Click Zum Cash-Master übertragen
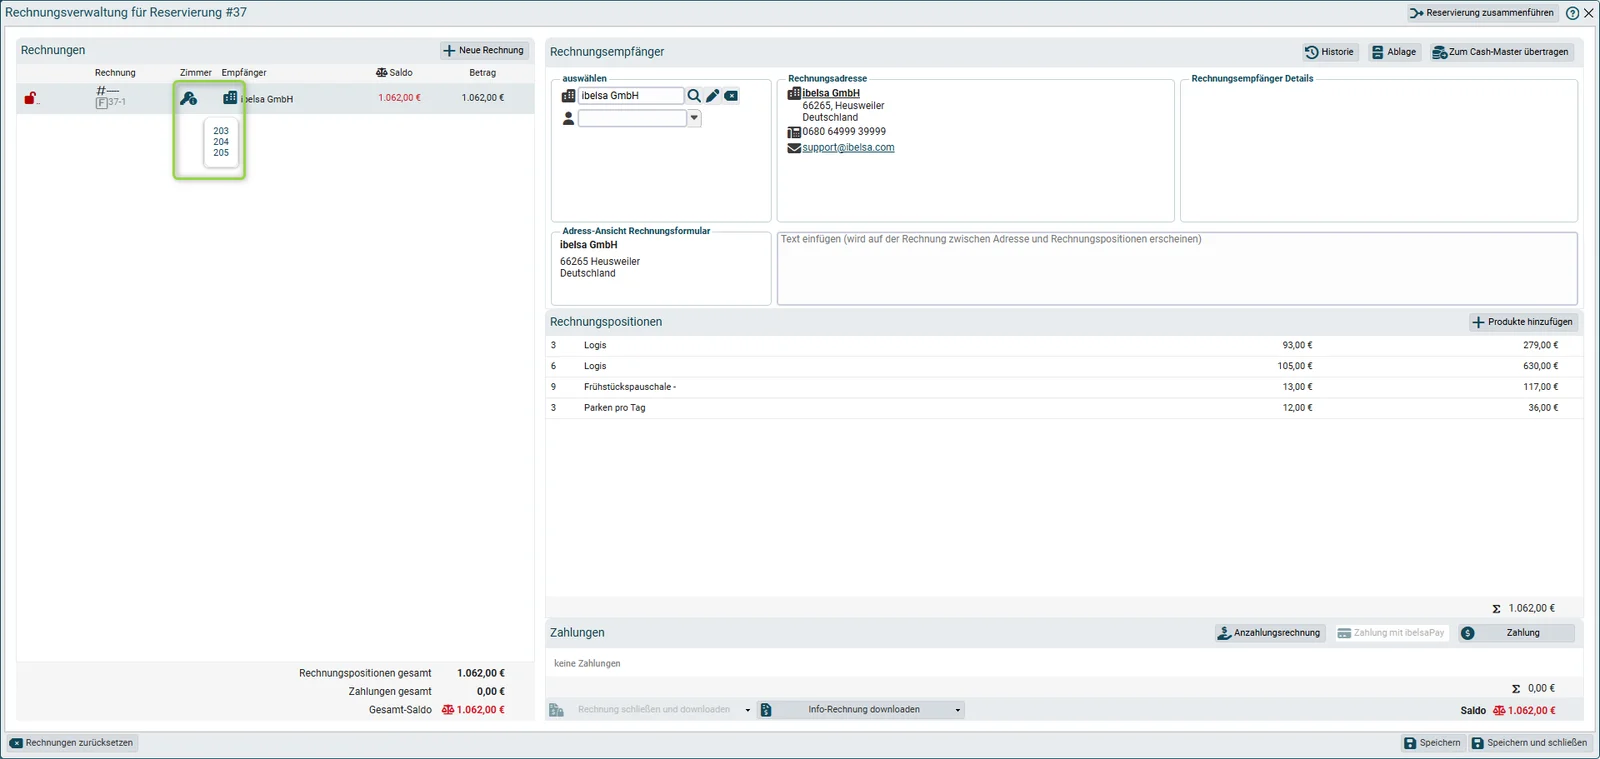Image resolution: width=1600 pixels, height=759 pixels. pyautogui.click(x=1501, y=52)
